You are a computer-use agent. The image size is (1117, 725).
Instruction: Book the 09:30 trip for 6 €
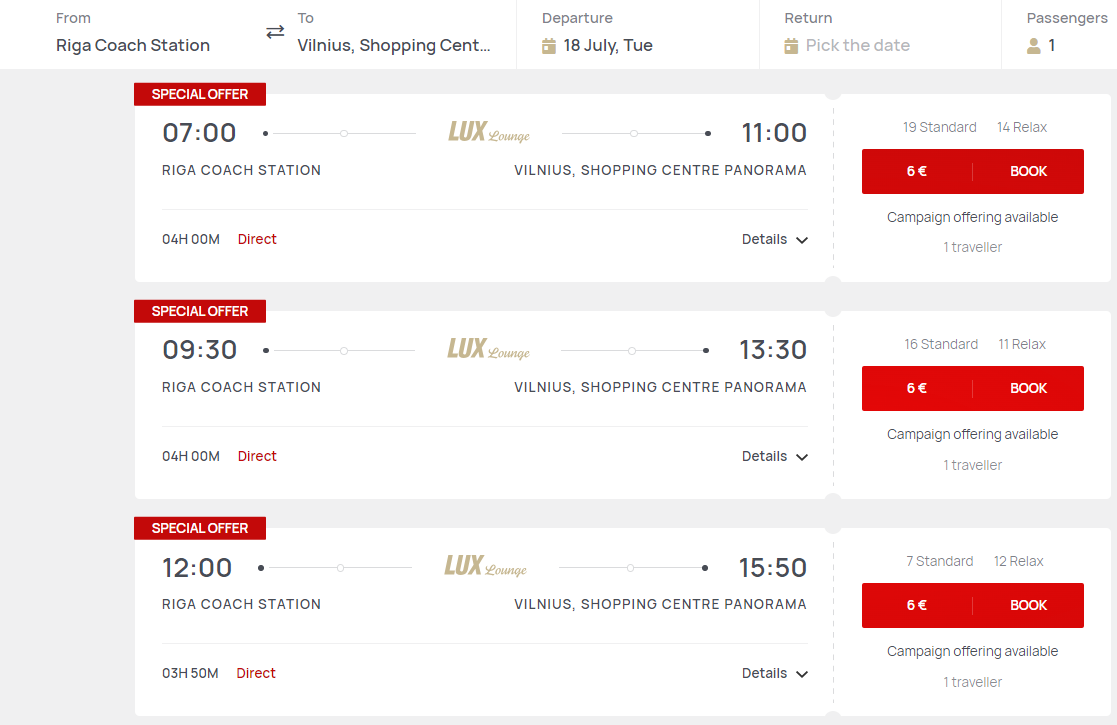972,388
